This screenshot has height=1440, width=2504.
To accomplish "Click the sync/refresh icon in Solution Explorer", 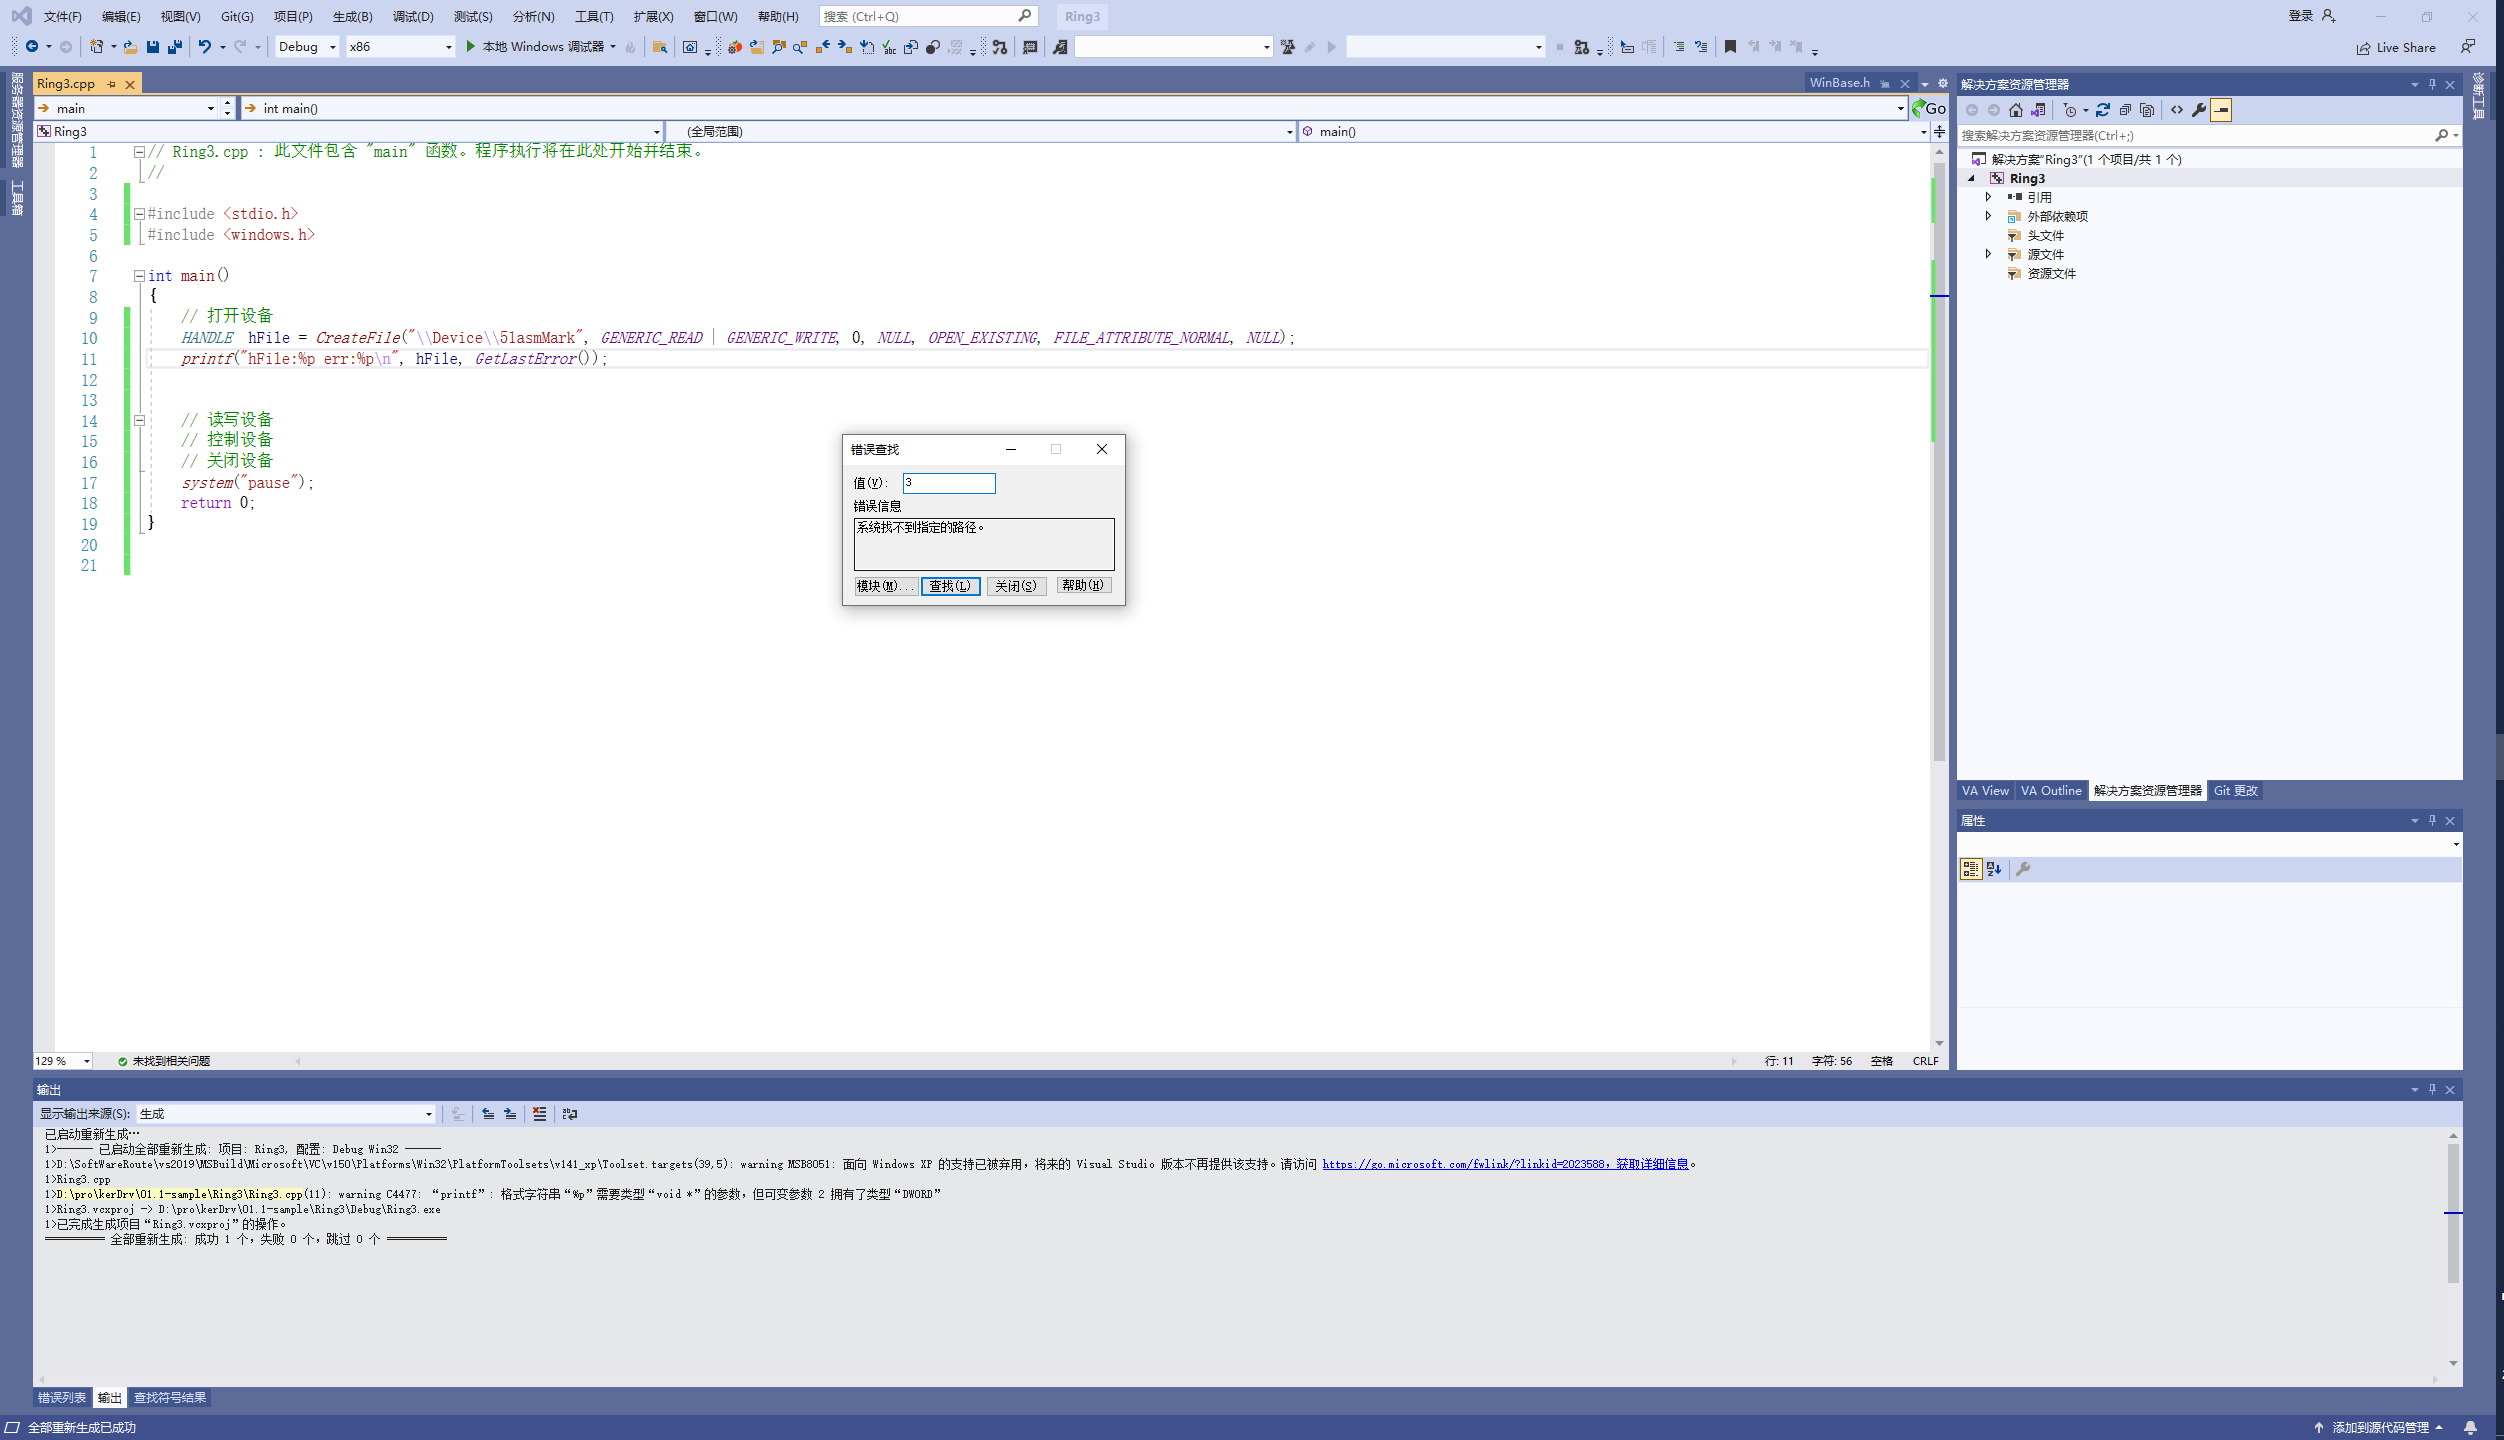I will (x=2102, y=110).
